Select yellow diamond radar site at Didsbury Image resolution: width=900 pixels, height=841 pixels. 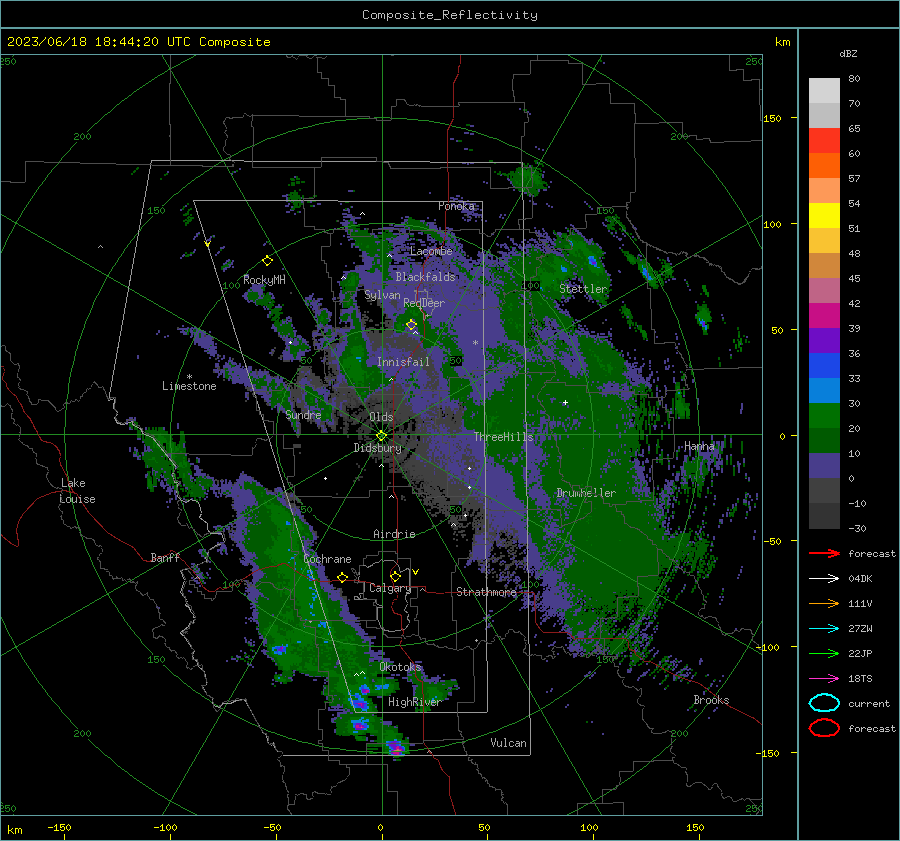tap(381, 436)
